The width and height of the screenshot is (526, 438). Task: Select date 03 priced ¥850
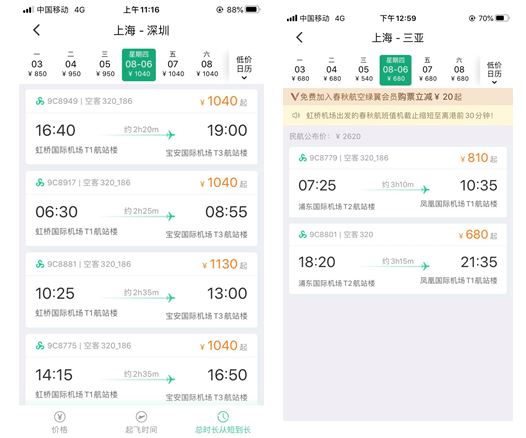pos(37,65)
